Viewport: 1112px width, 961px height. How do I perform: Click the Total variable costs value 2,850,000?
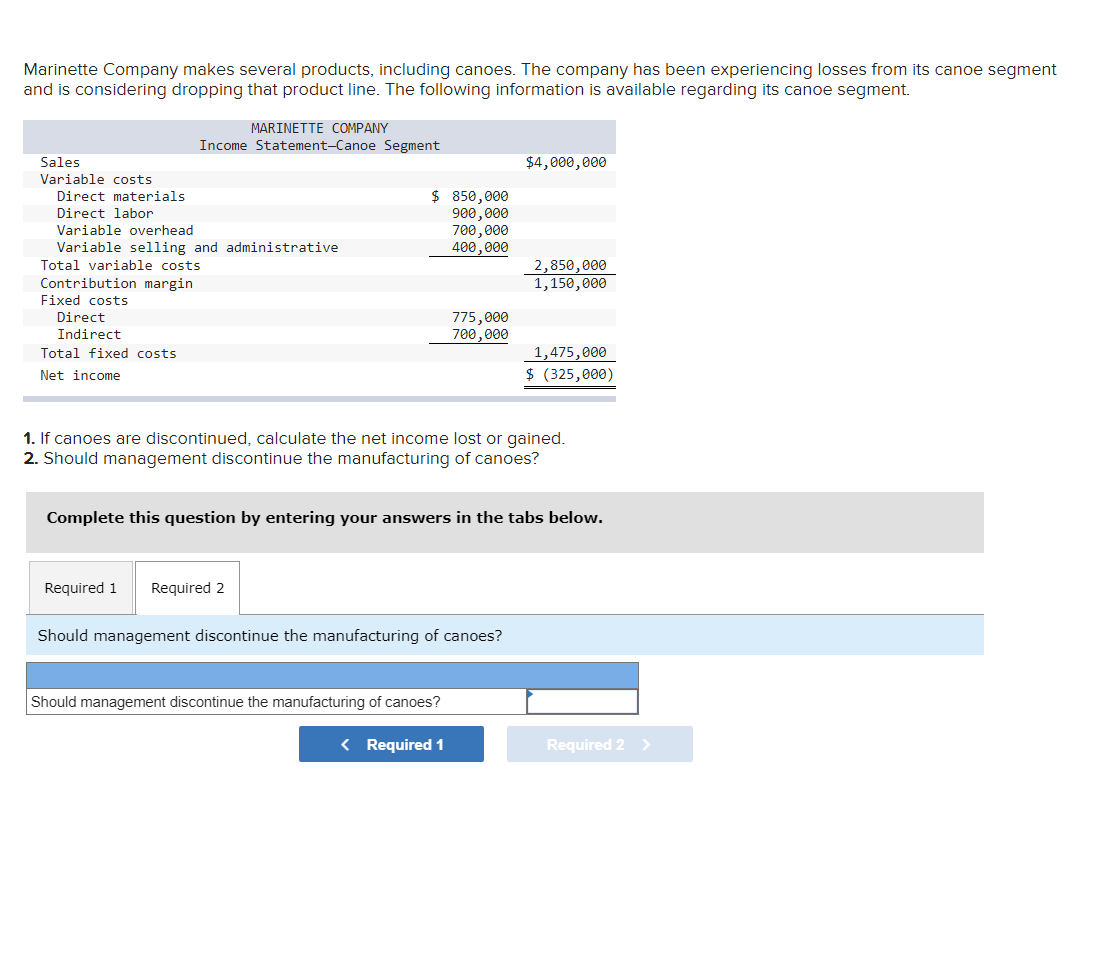click(x=570, y=265)
